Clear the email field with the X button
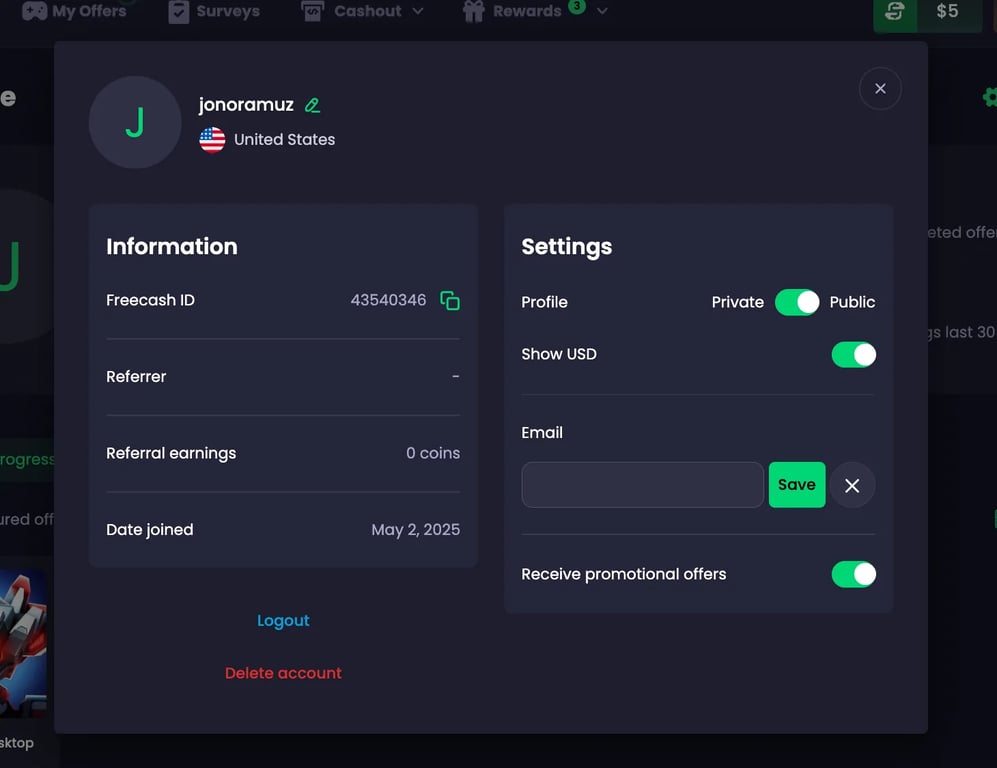The width and height of the screenshot is (997, 768). click(x=852, y=485)
